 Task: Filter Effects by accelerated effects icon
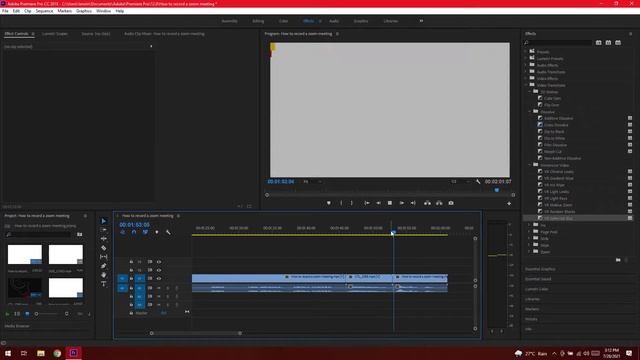coord(598,42)
